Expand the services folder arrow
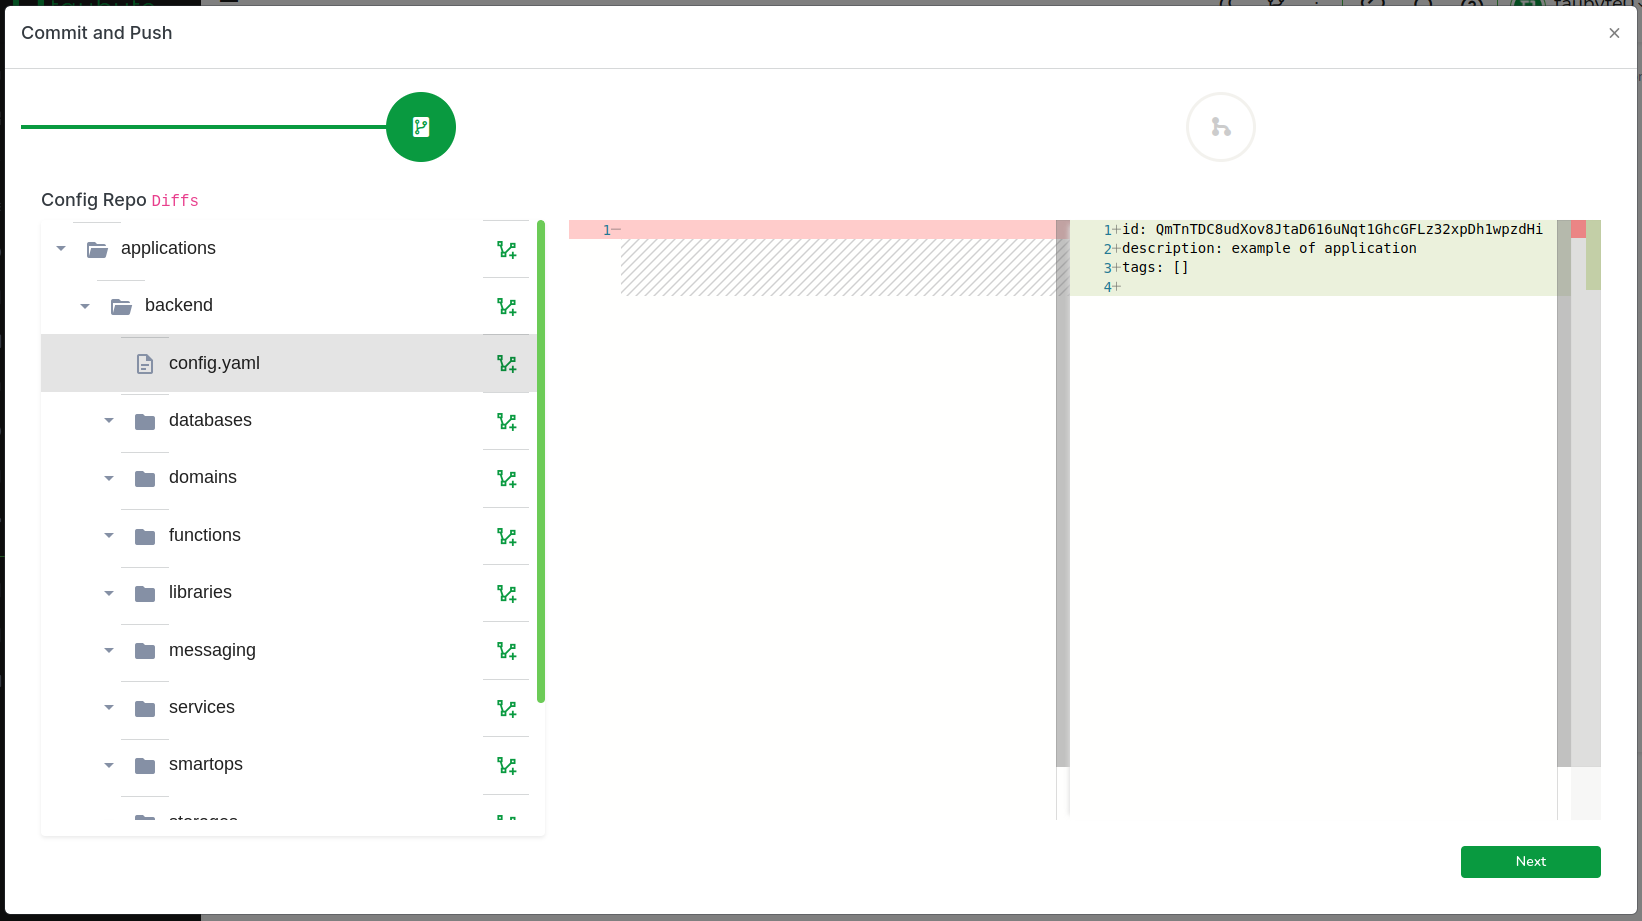Viewport: 1642px width, 921px height. (x=109, y=708)
